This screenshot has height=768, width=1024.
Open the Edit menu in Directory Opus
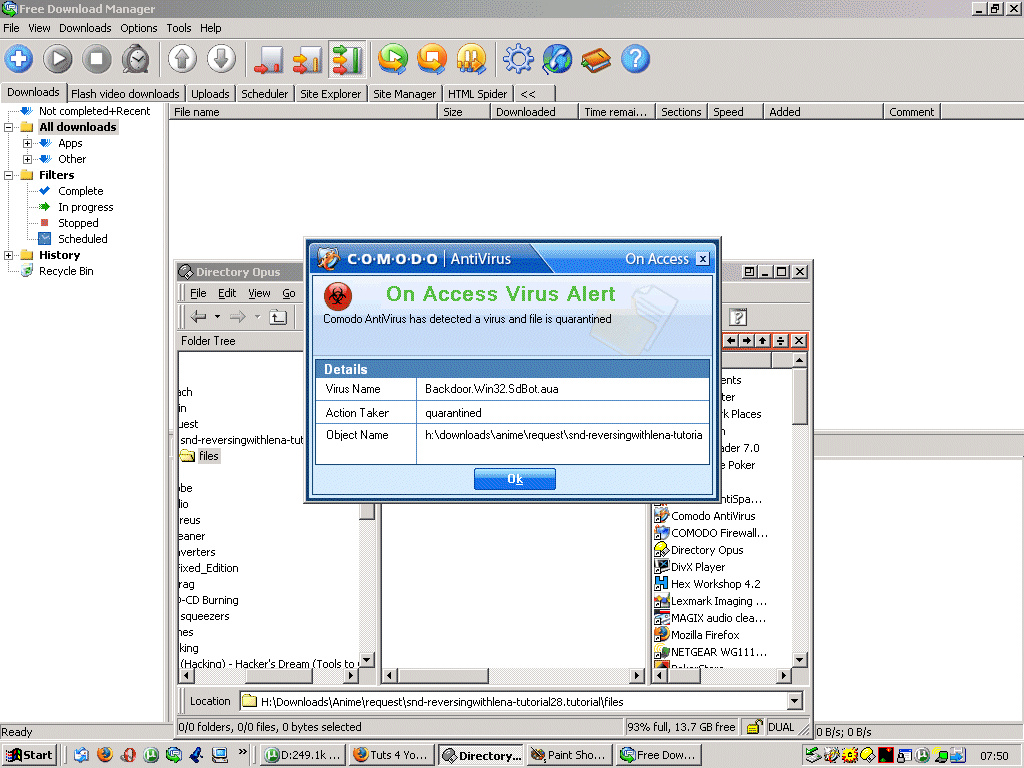(227, 293)
